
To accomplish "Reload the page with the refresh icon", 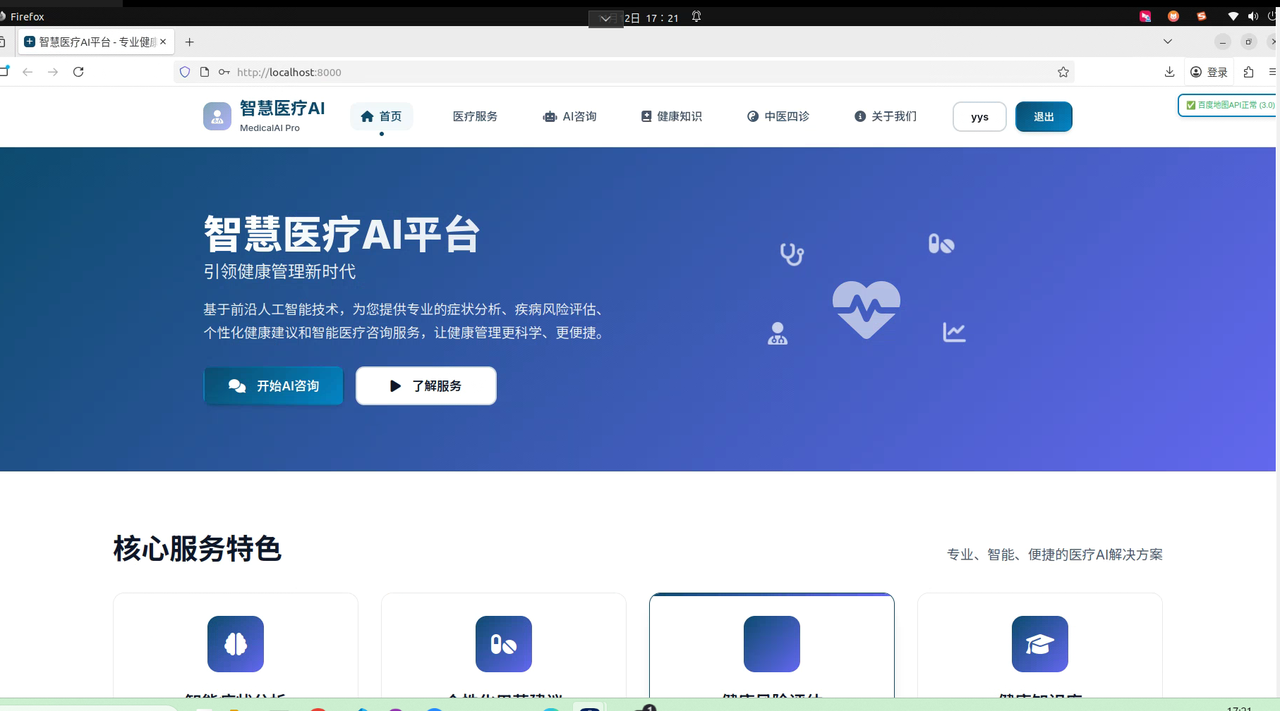I will [x=78, y=72].
